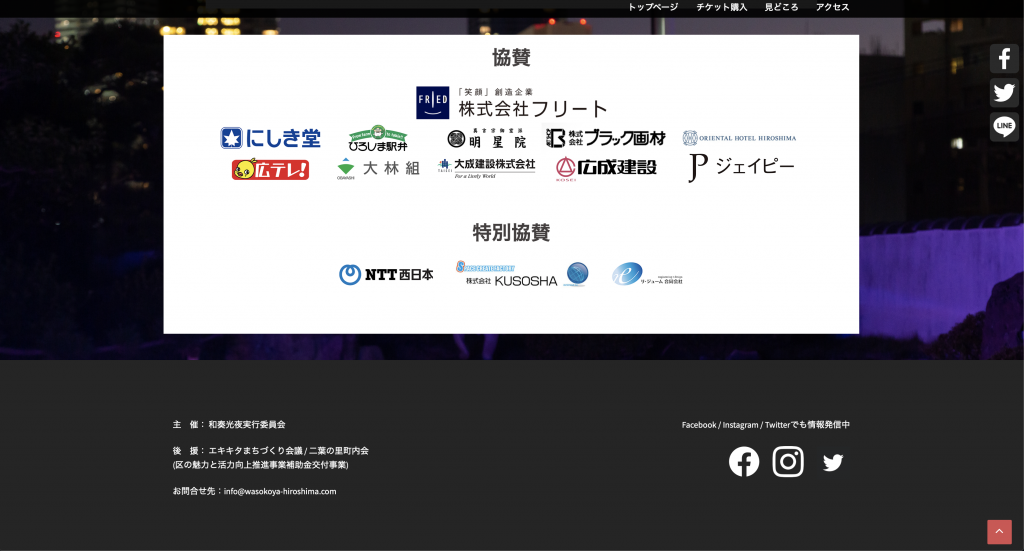Screen dimensions: 1024x551
Task: Click the にしき堂 sponsor logo
Action: click(x=270, y=138)
